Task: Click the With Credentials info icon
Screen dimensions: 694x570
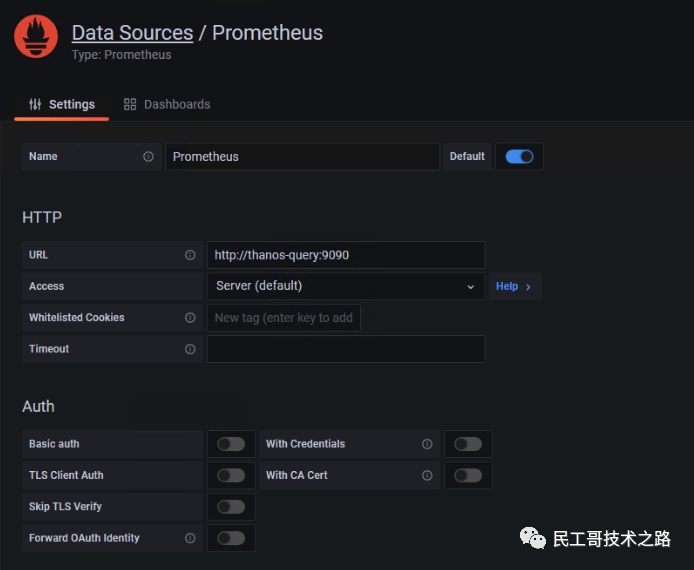Action: click(427, 444)
